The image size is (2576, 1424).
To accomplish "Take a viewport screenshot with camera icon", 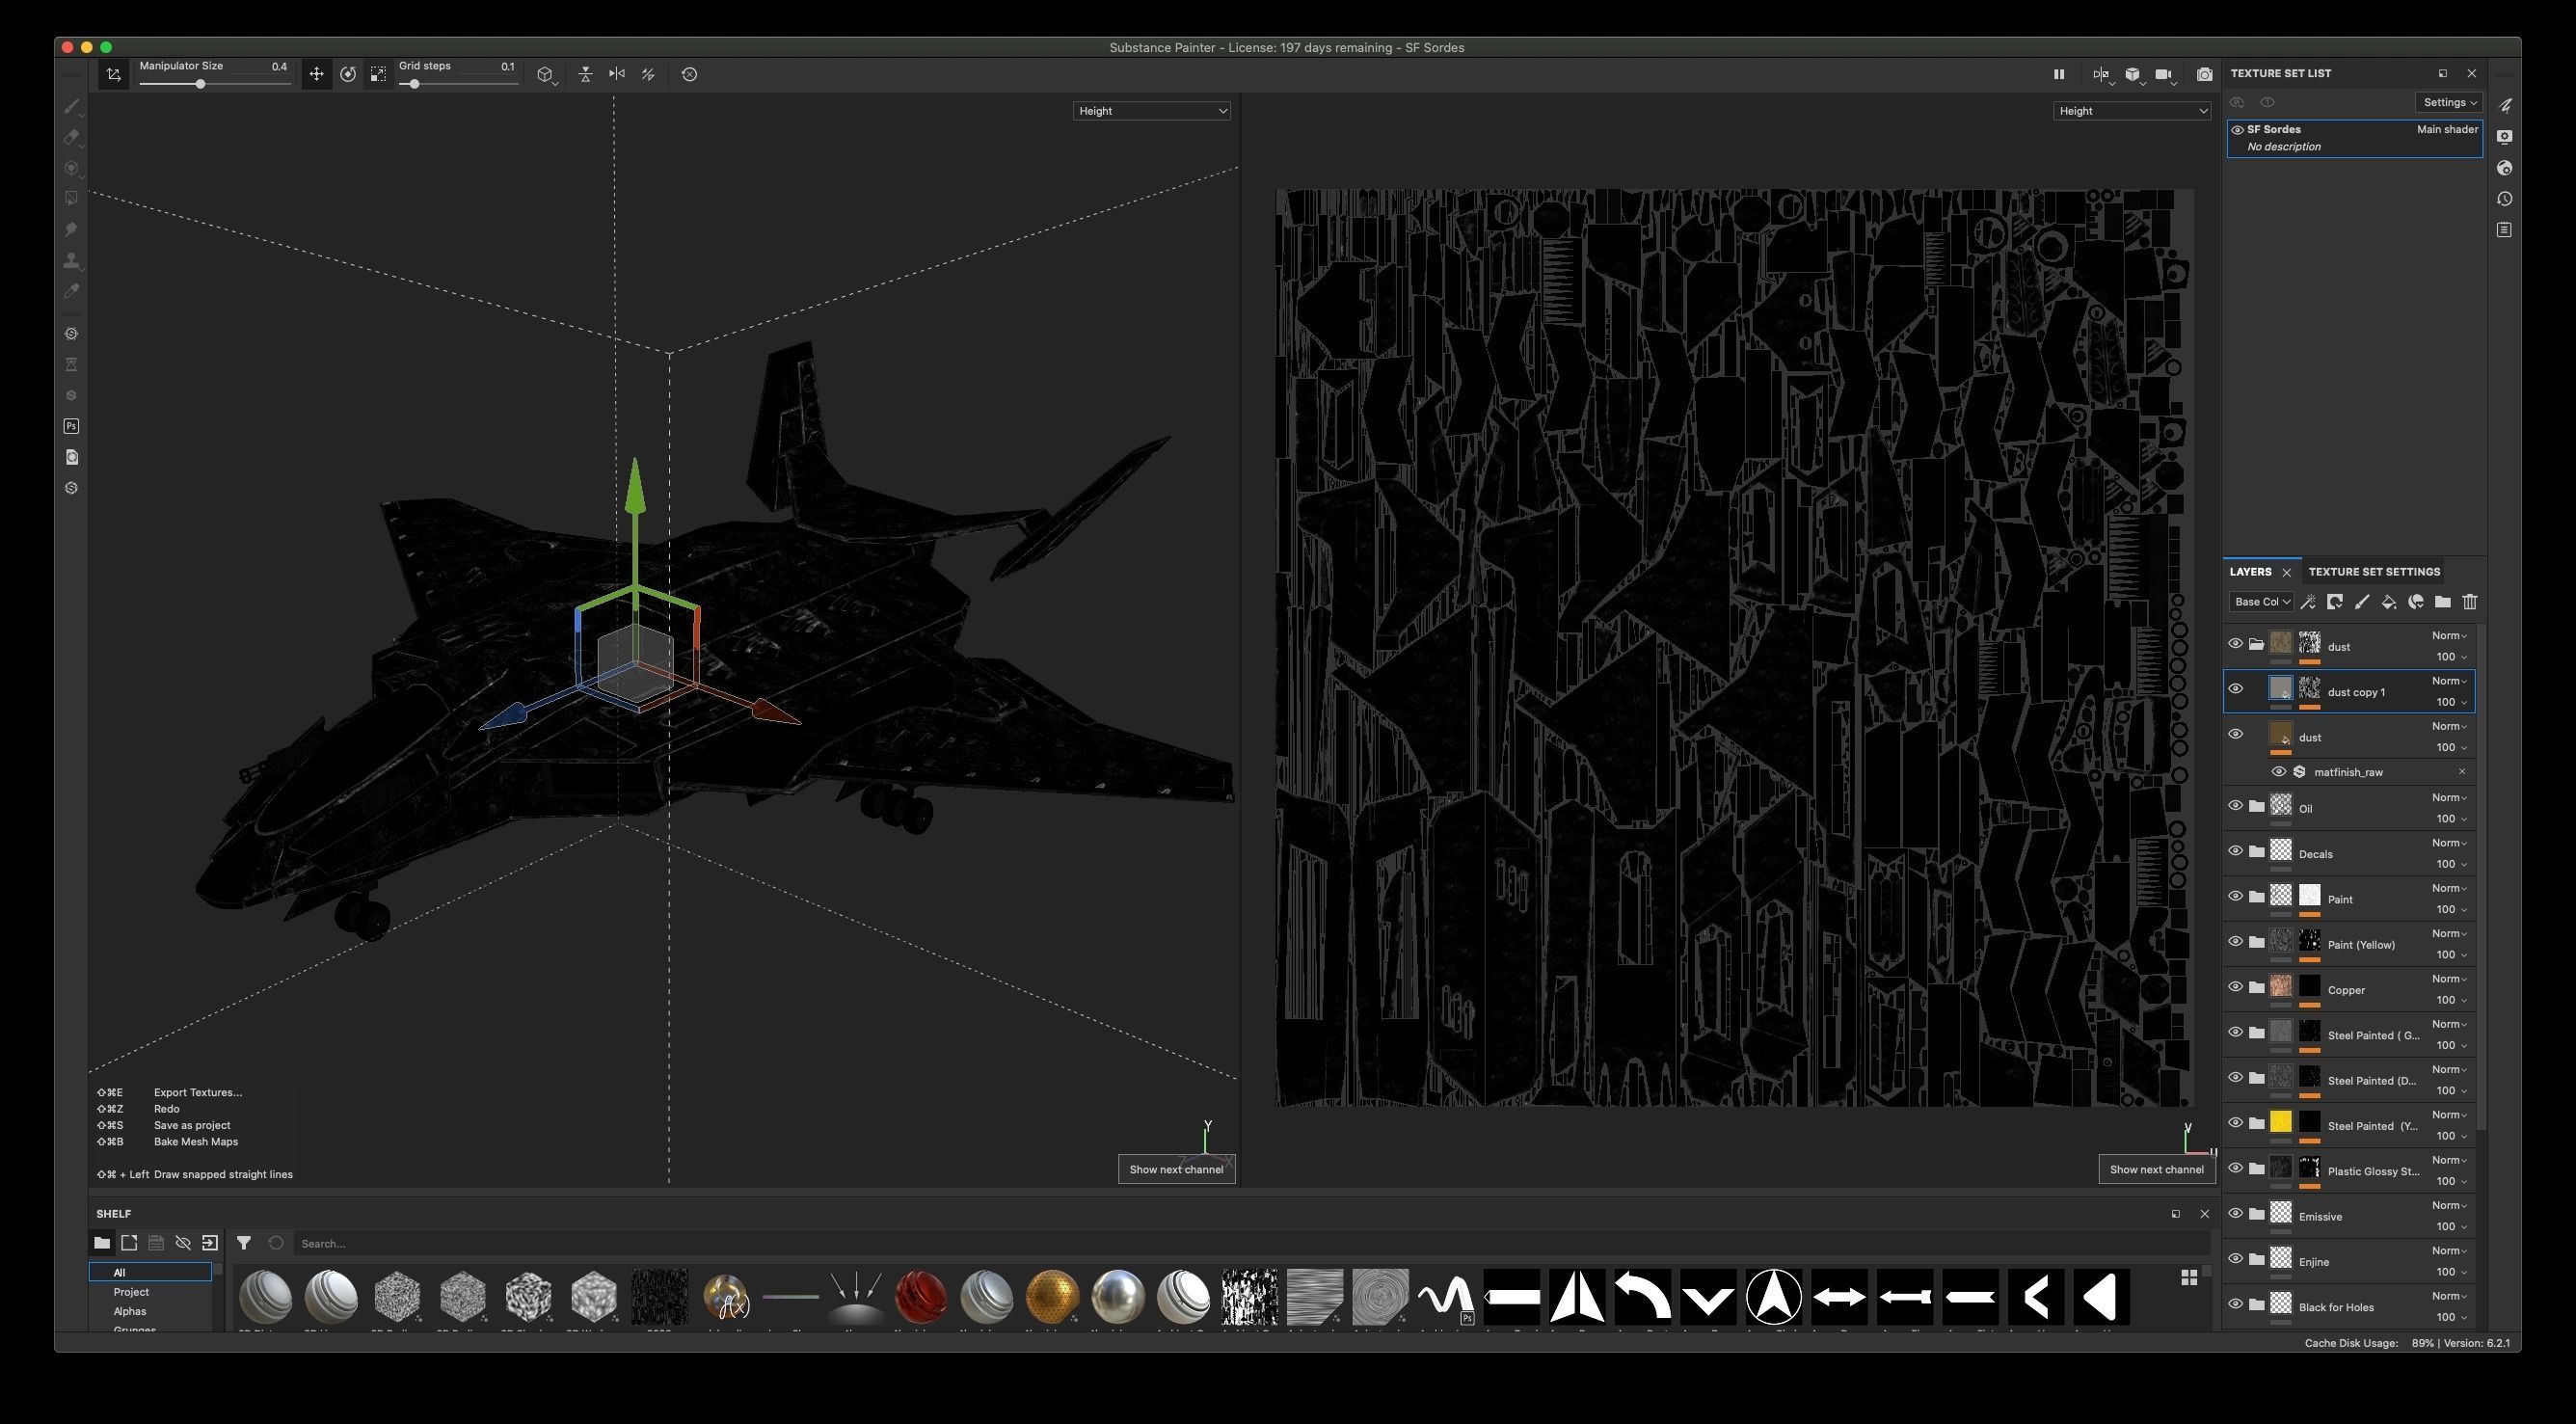I will [x=2204, y=74].
